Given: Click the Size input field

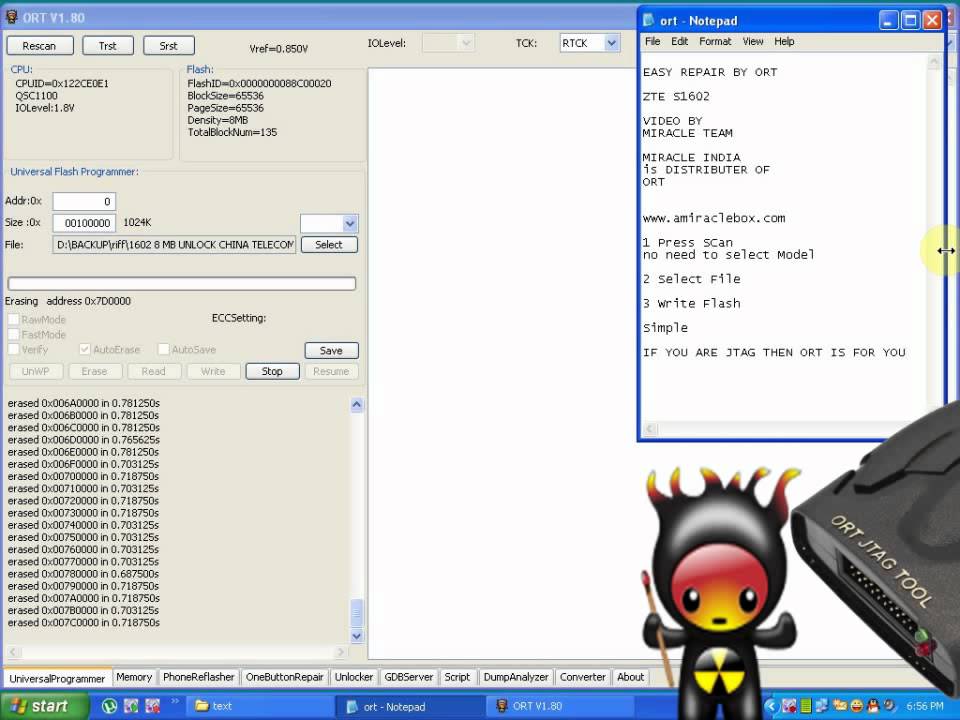Looking at the screenshot, I should coord(84,223).
